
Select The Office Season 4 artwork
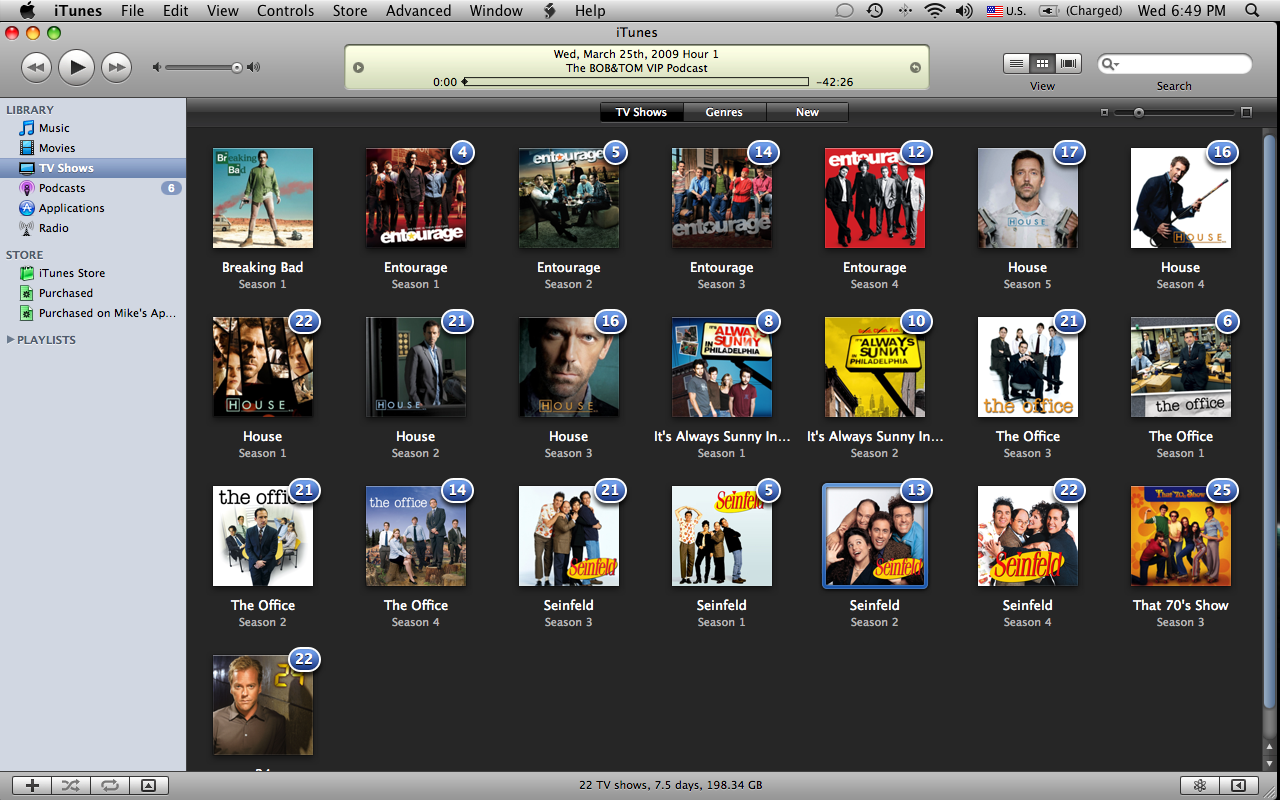click(416, 536)
